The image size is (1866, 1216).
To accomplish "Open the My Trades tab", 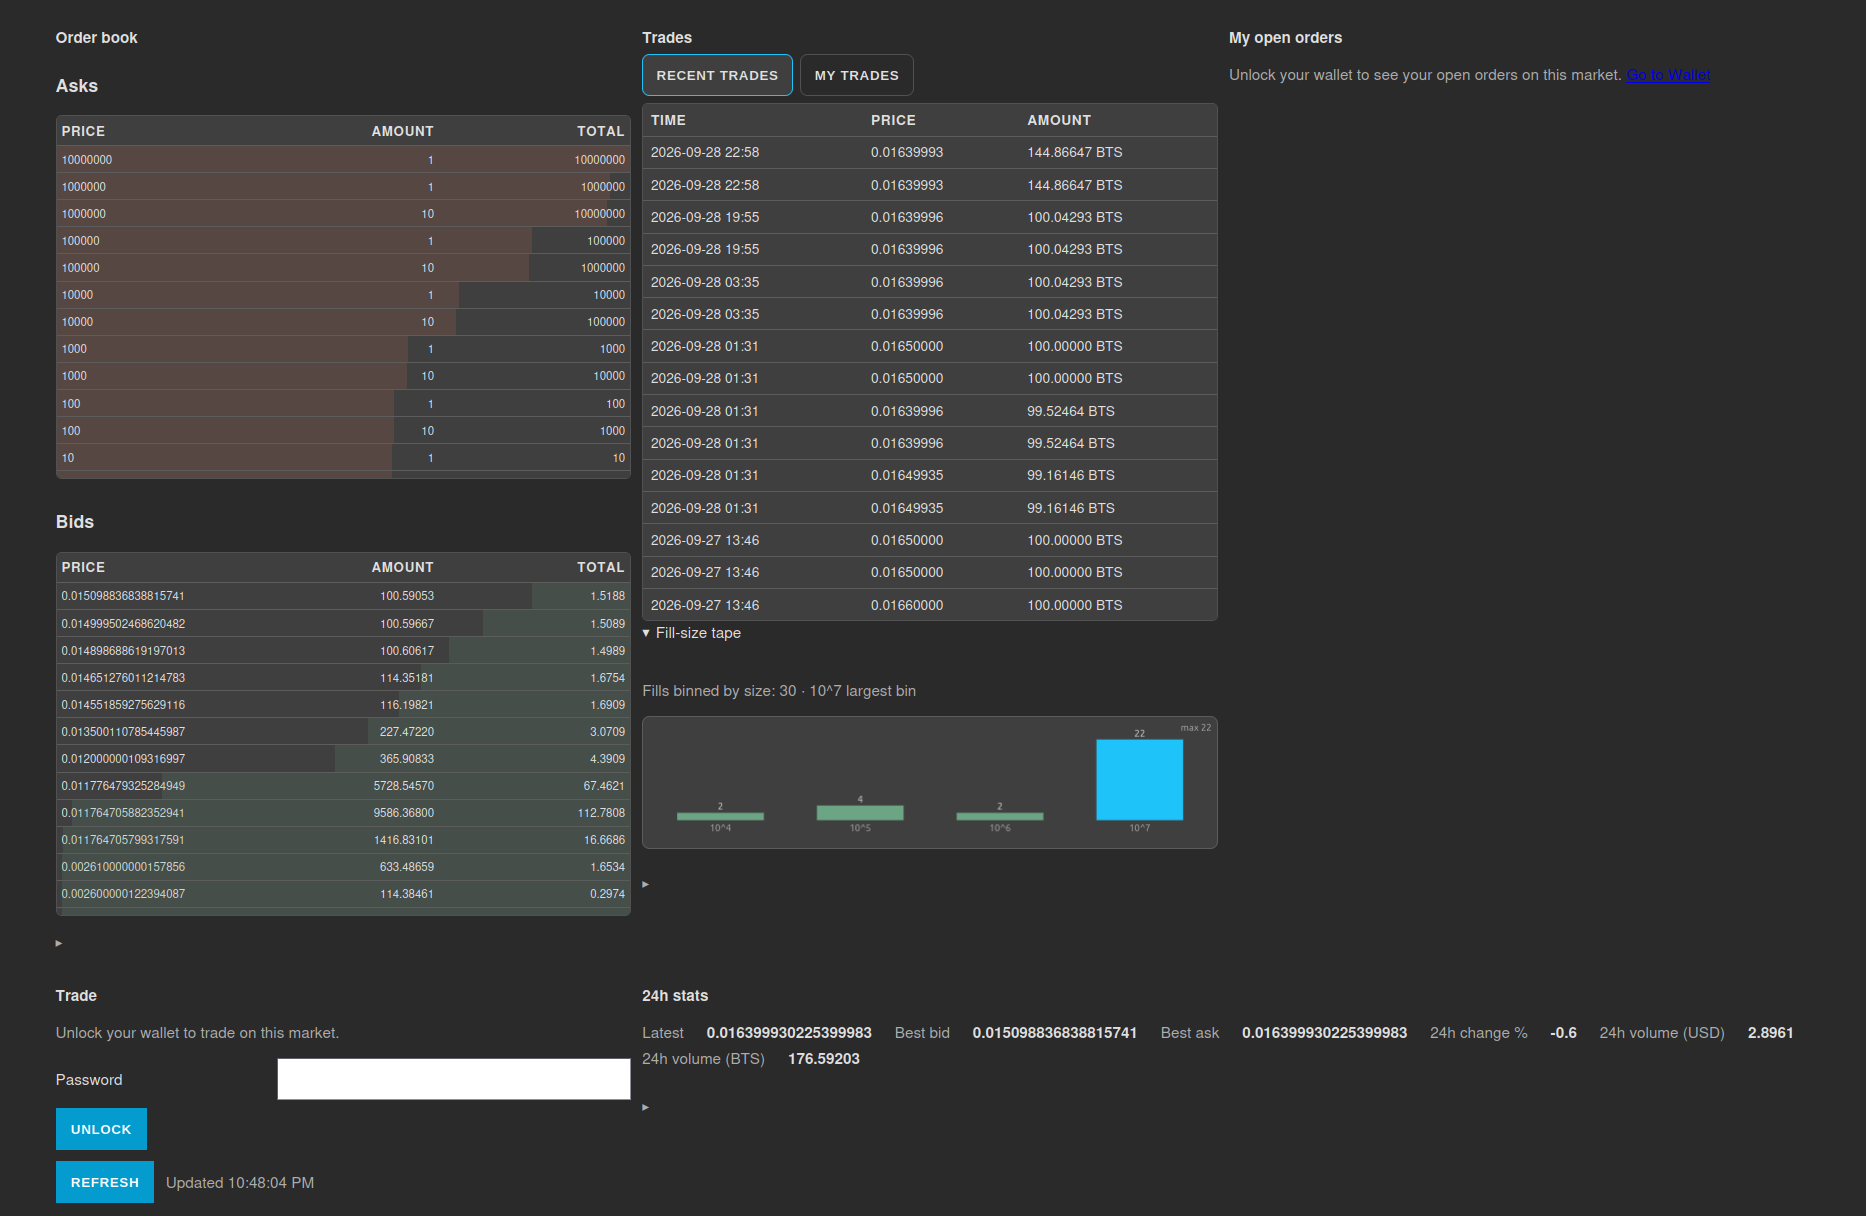I will click(856, 75).
